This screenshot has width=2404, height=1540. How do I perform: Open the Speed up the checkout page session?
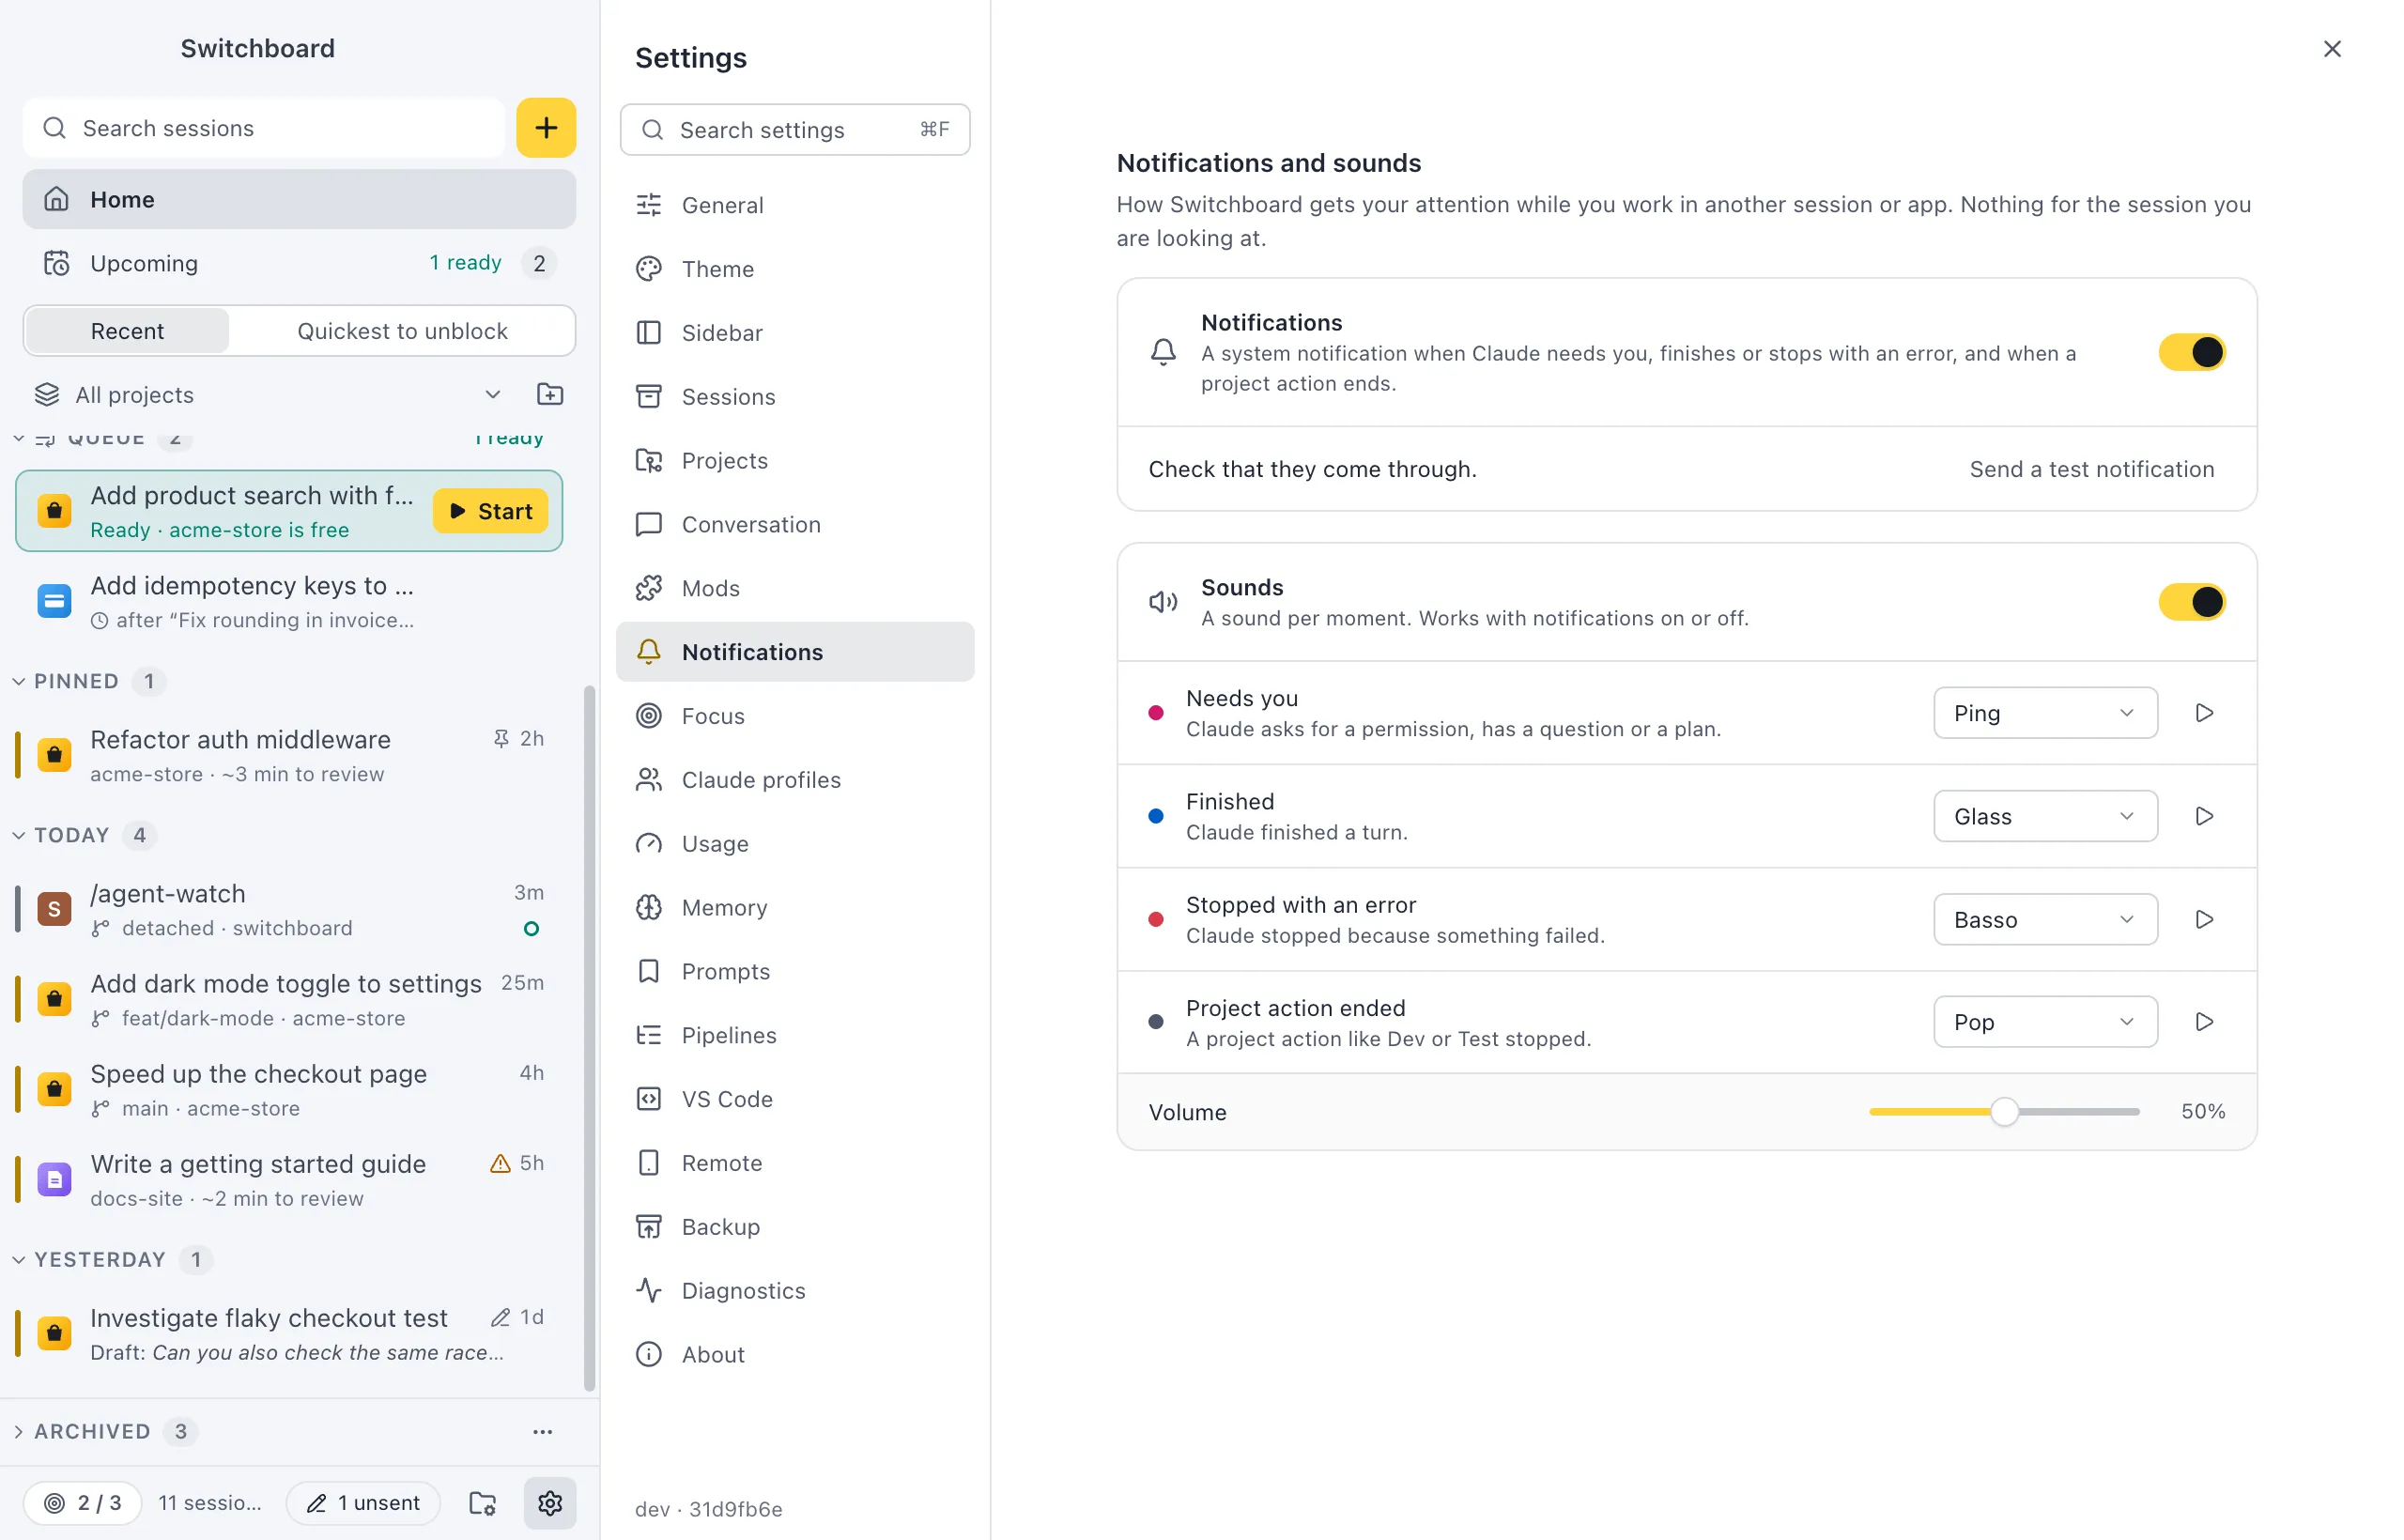coord(290,1089)
